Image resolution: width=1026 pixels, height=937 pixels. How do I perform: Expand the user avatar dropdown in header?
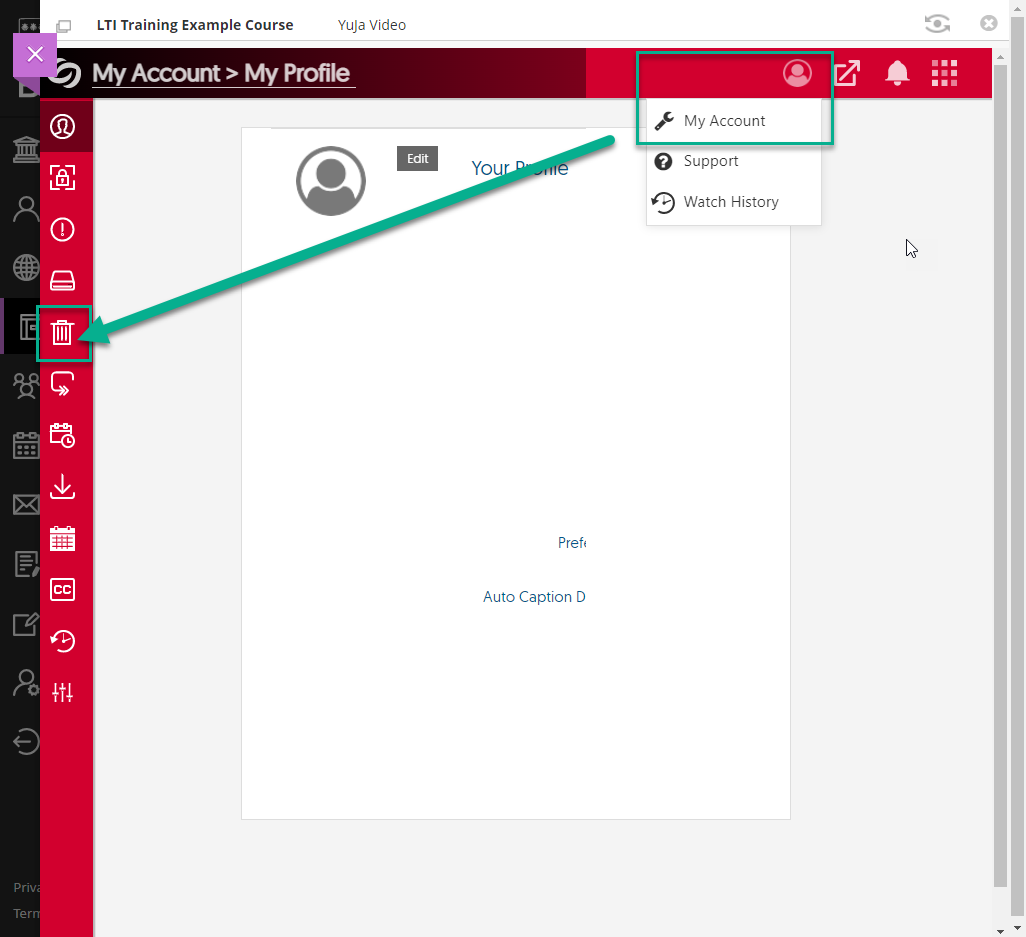coord(797,73)
